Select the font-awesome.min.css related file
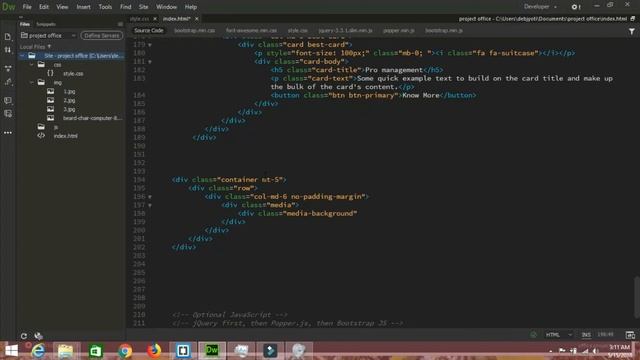This screenshot has width=640, height=360. click(251, 31)
